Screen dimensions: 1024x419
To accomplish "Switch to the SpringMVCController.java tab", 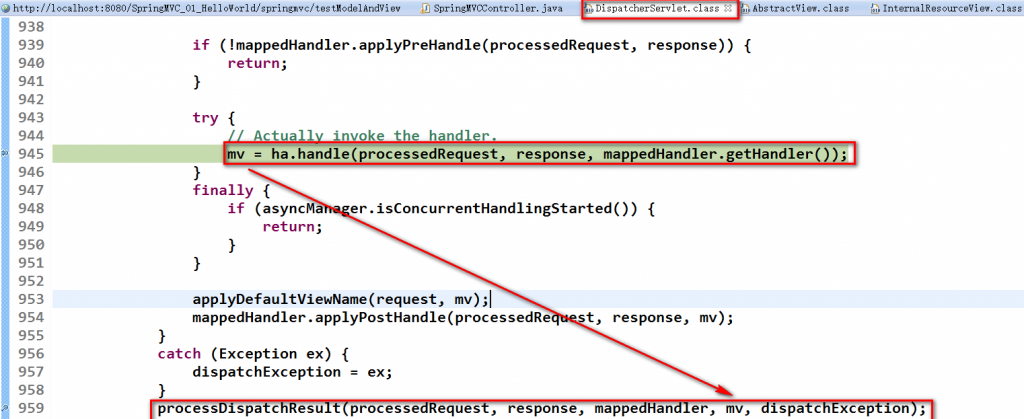I will pyautogui.click(x=498, y=9).
